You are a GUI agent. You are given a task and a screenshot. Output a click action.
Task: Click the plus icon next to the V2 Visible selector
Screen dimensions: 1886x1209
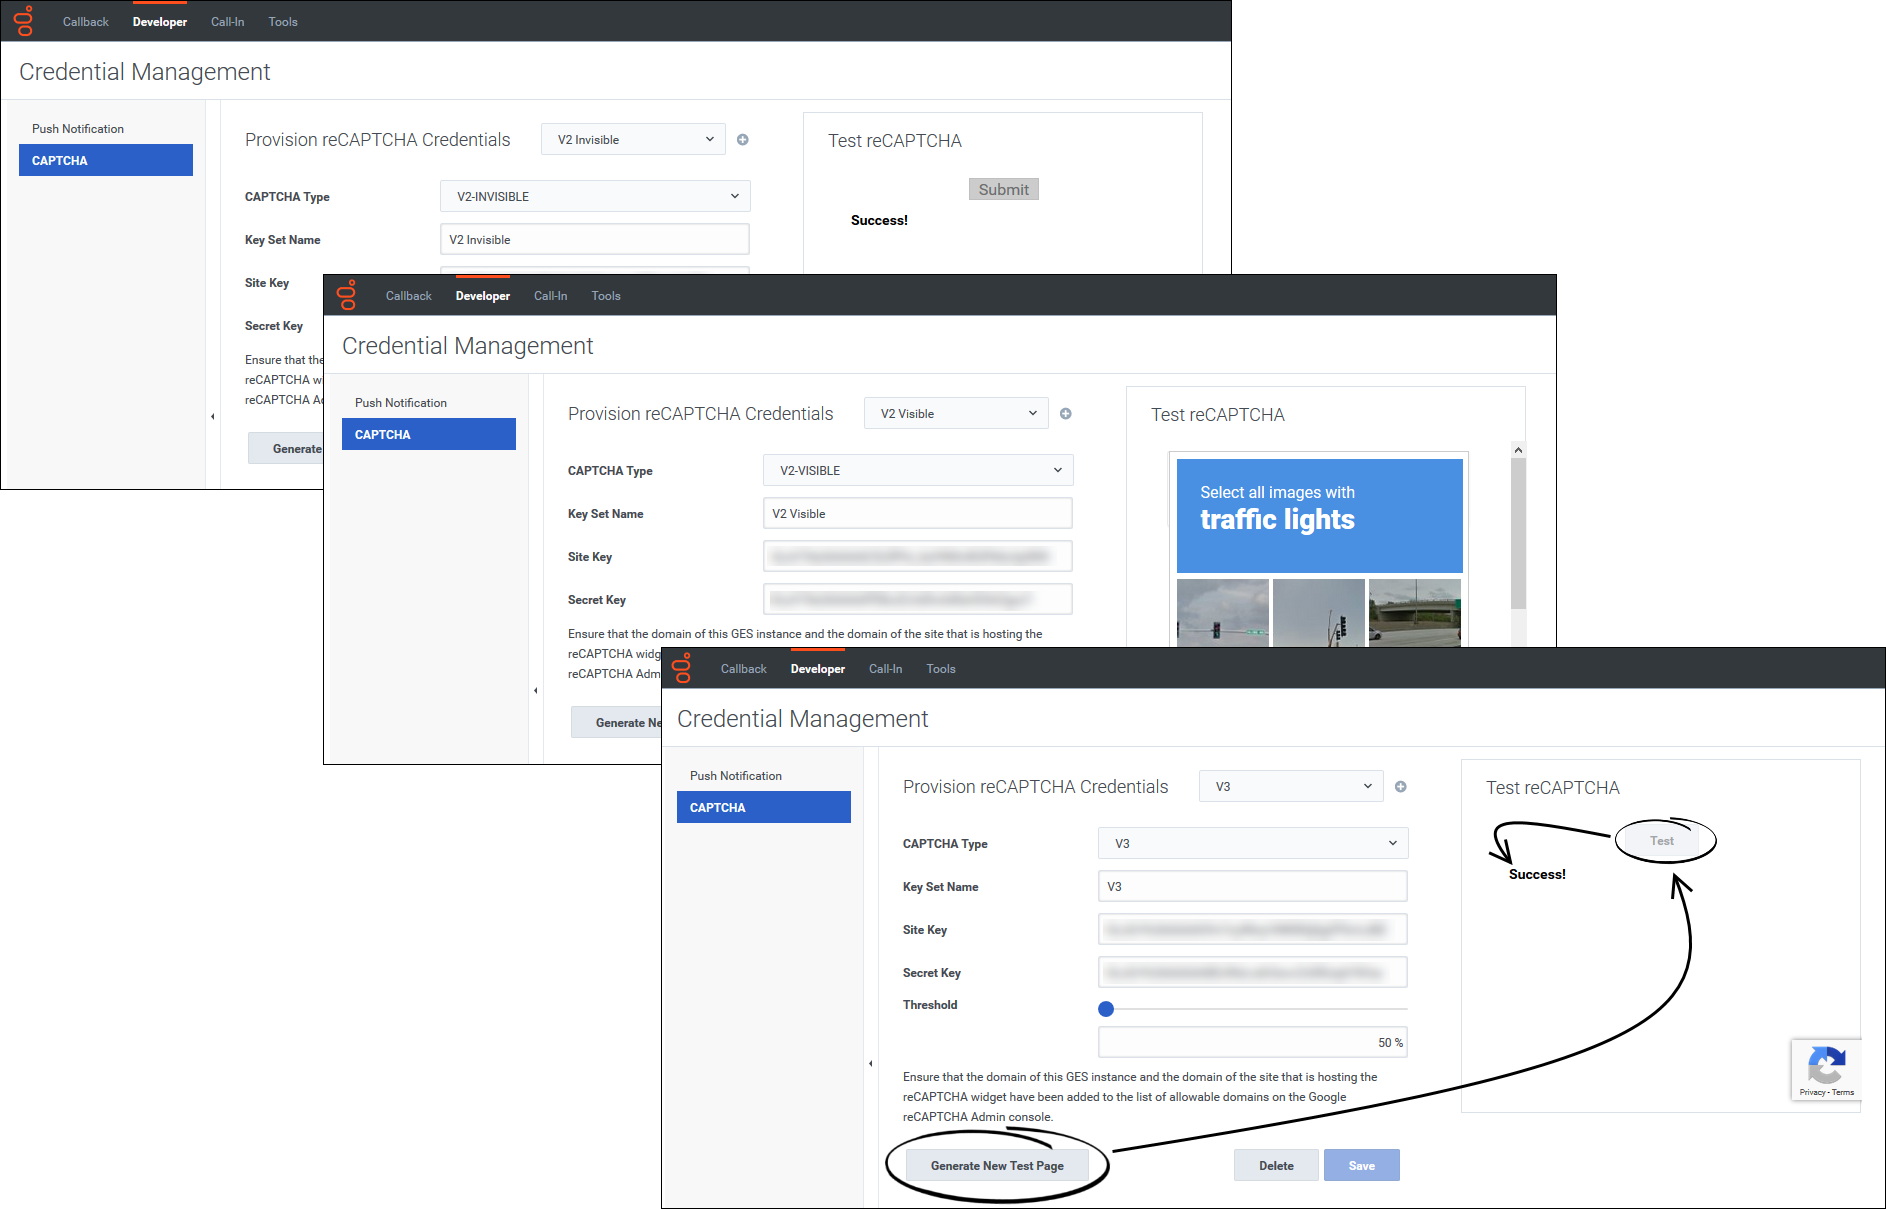point(1065,413)
